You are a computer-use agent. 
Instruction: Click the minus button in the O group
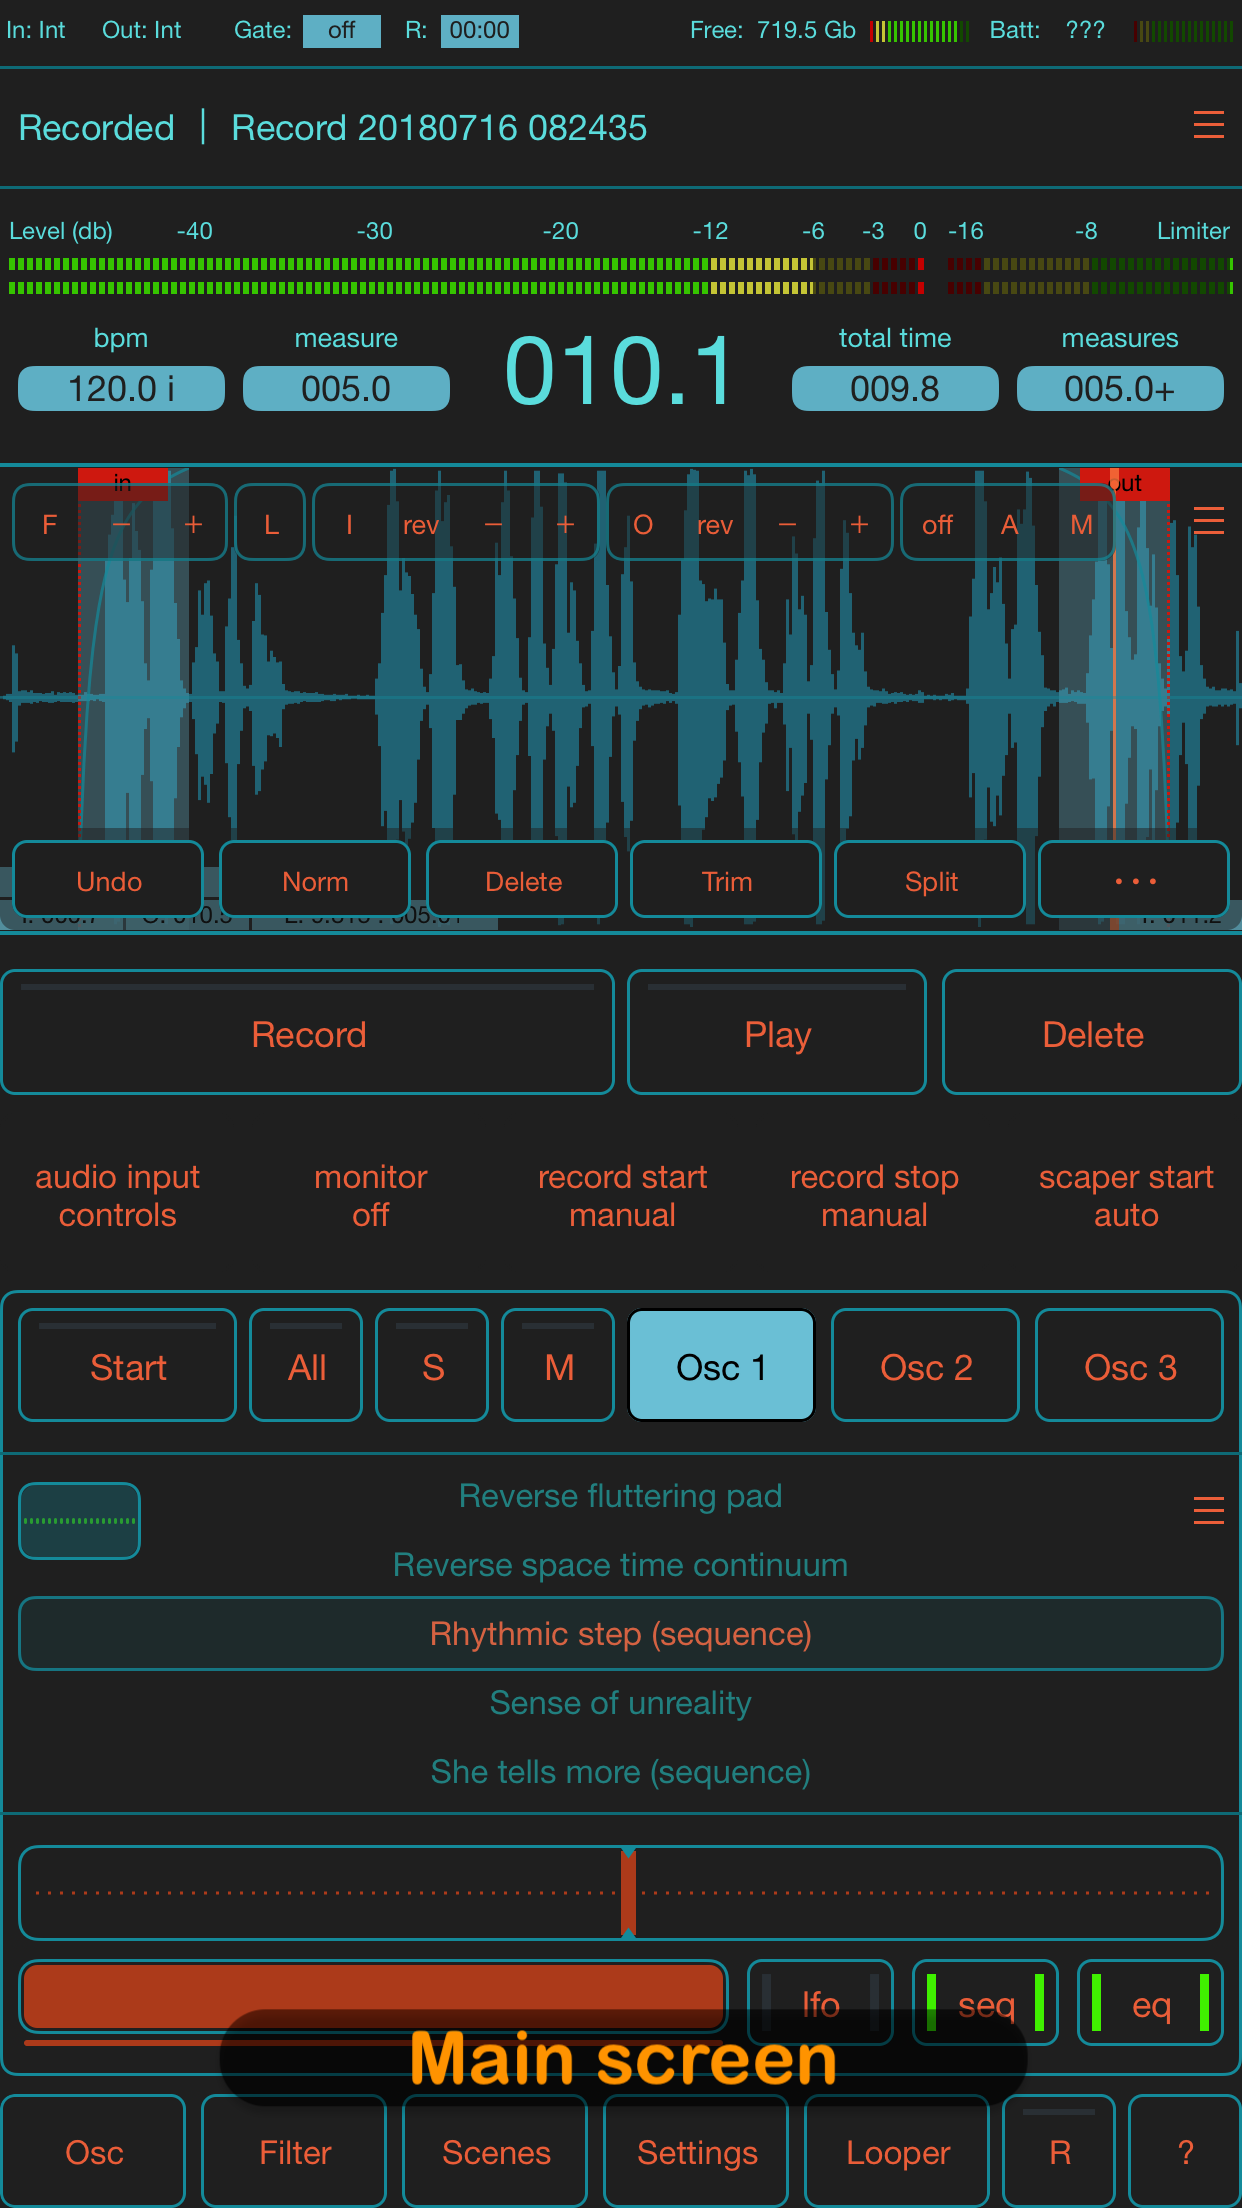pos(787,524)
